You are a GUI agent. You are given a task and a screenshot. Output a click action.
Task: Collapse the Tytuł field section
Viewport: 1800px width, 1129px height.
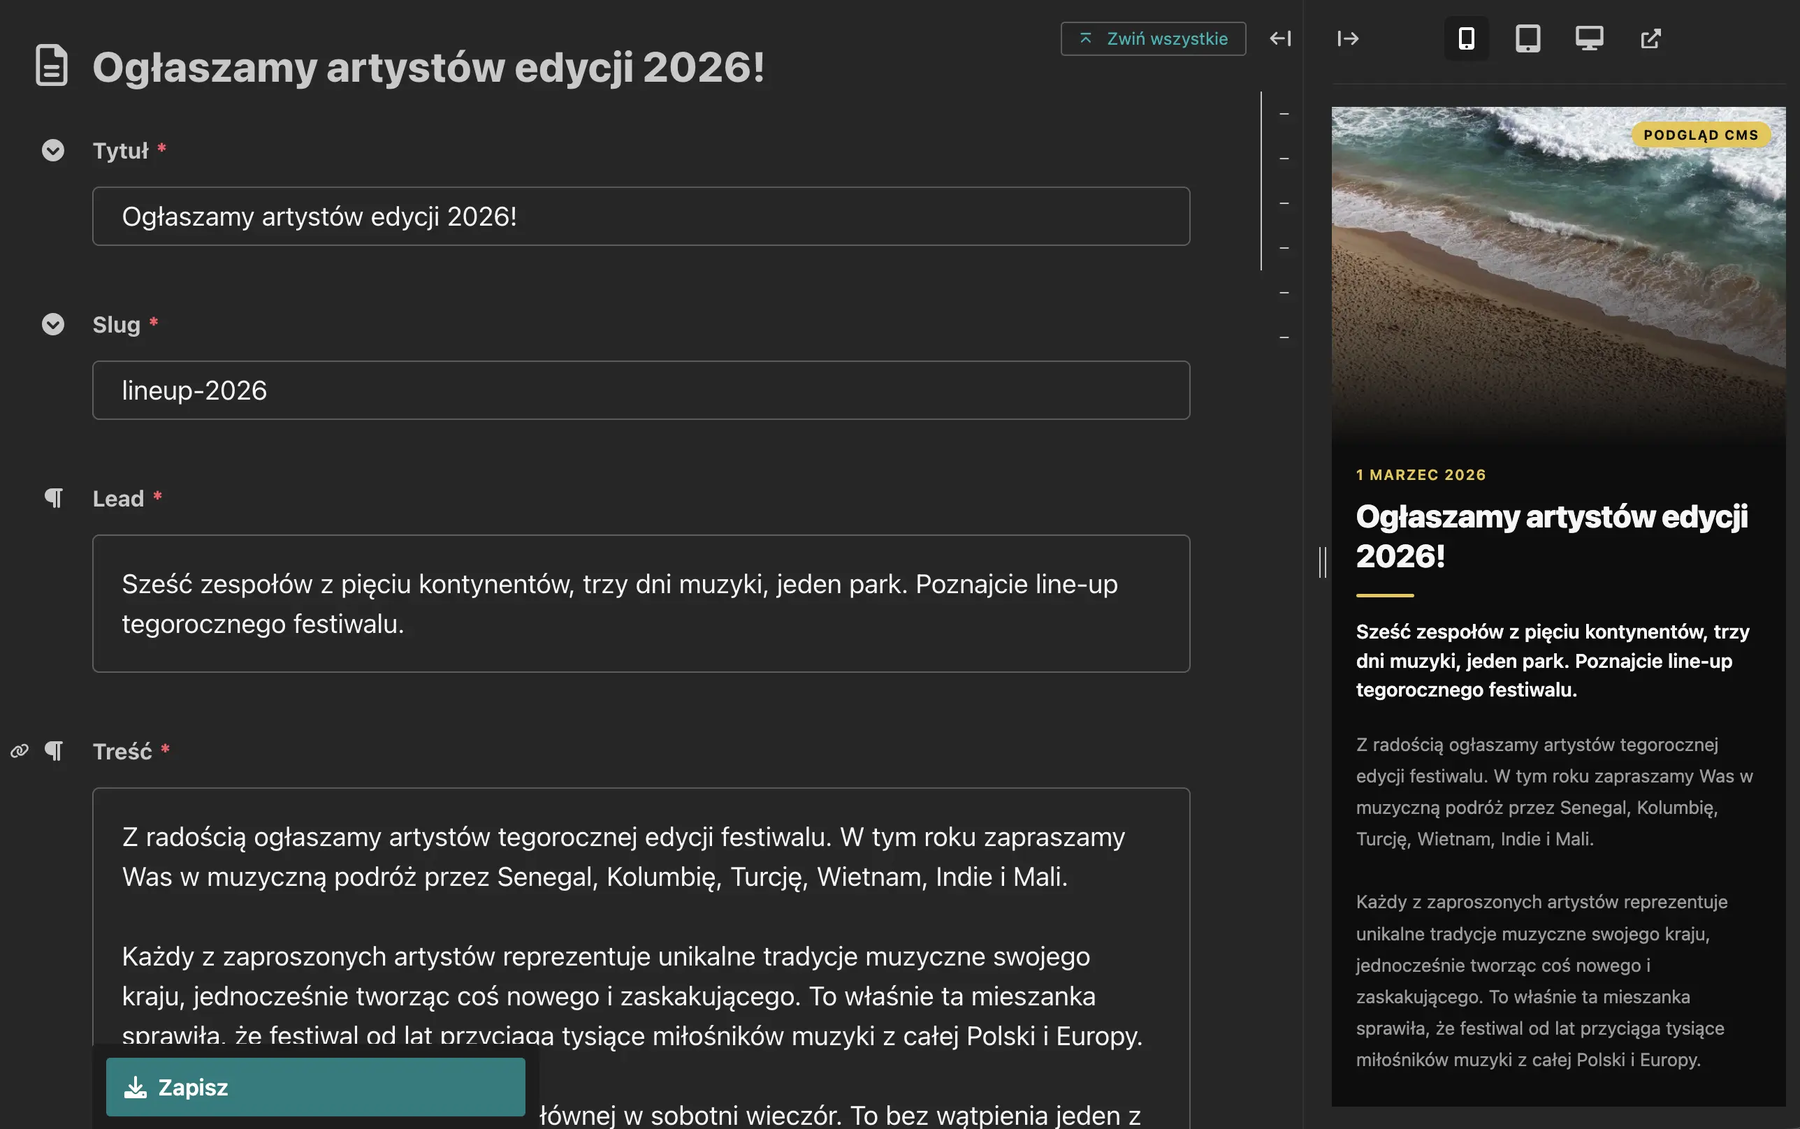(x=53, y=150)
